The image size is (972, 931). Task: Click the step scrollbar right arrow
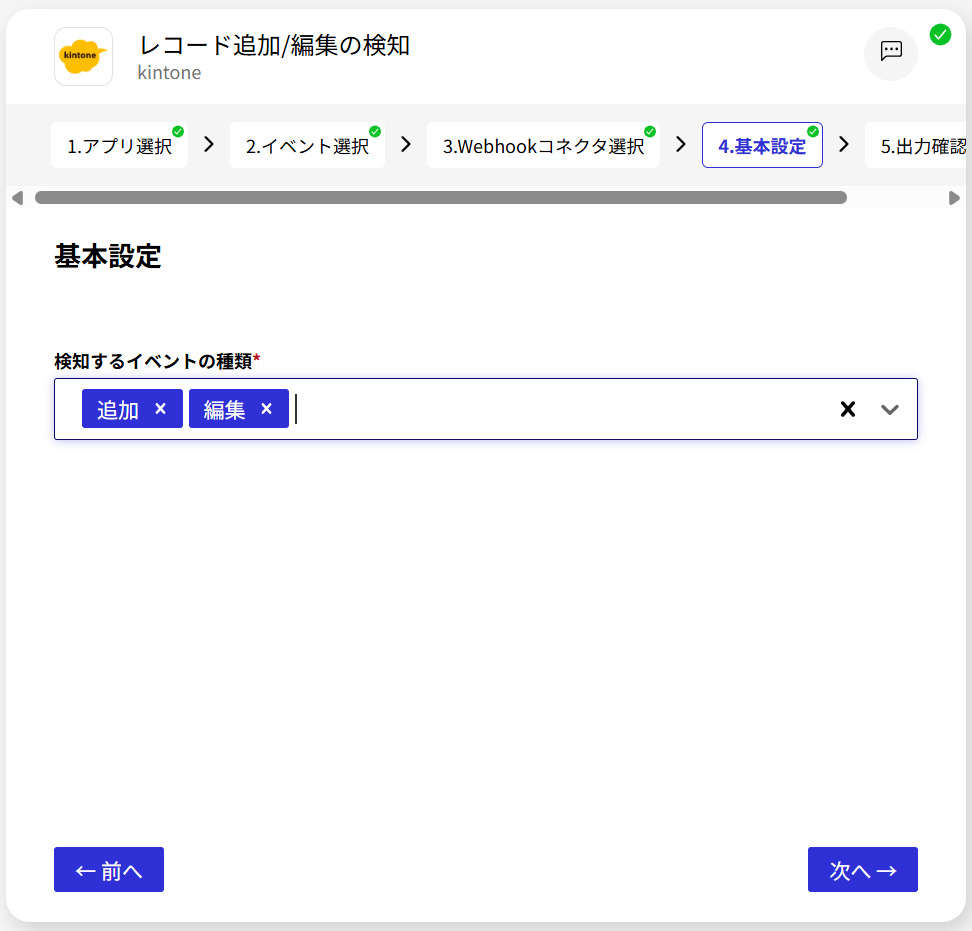point(954,198)
